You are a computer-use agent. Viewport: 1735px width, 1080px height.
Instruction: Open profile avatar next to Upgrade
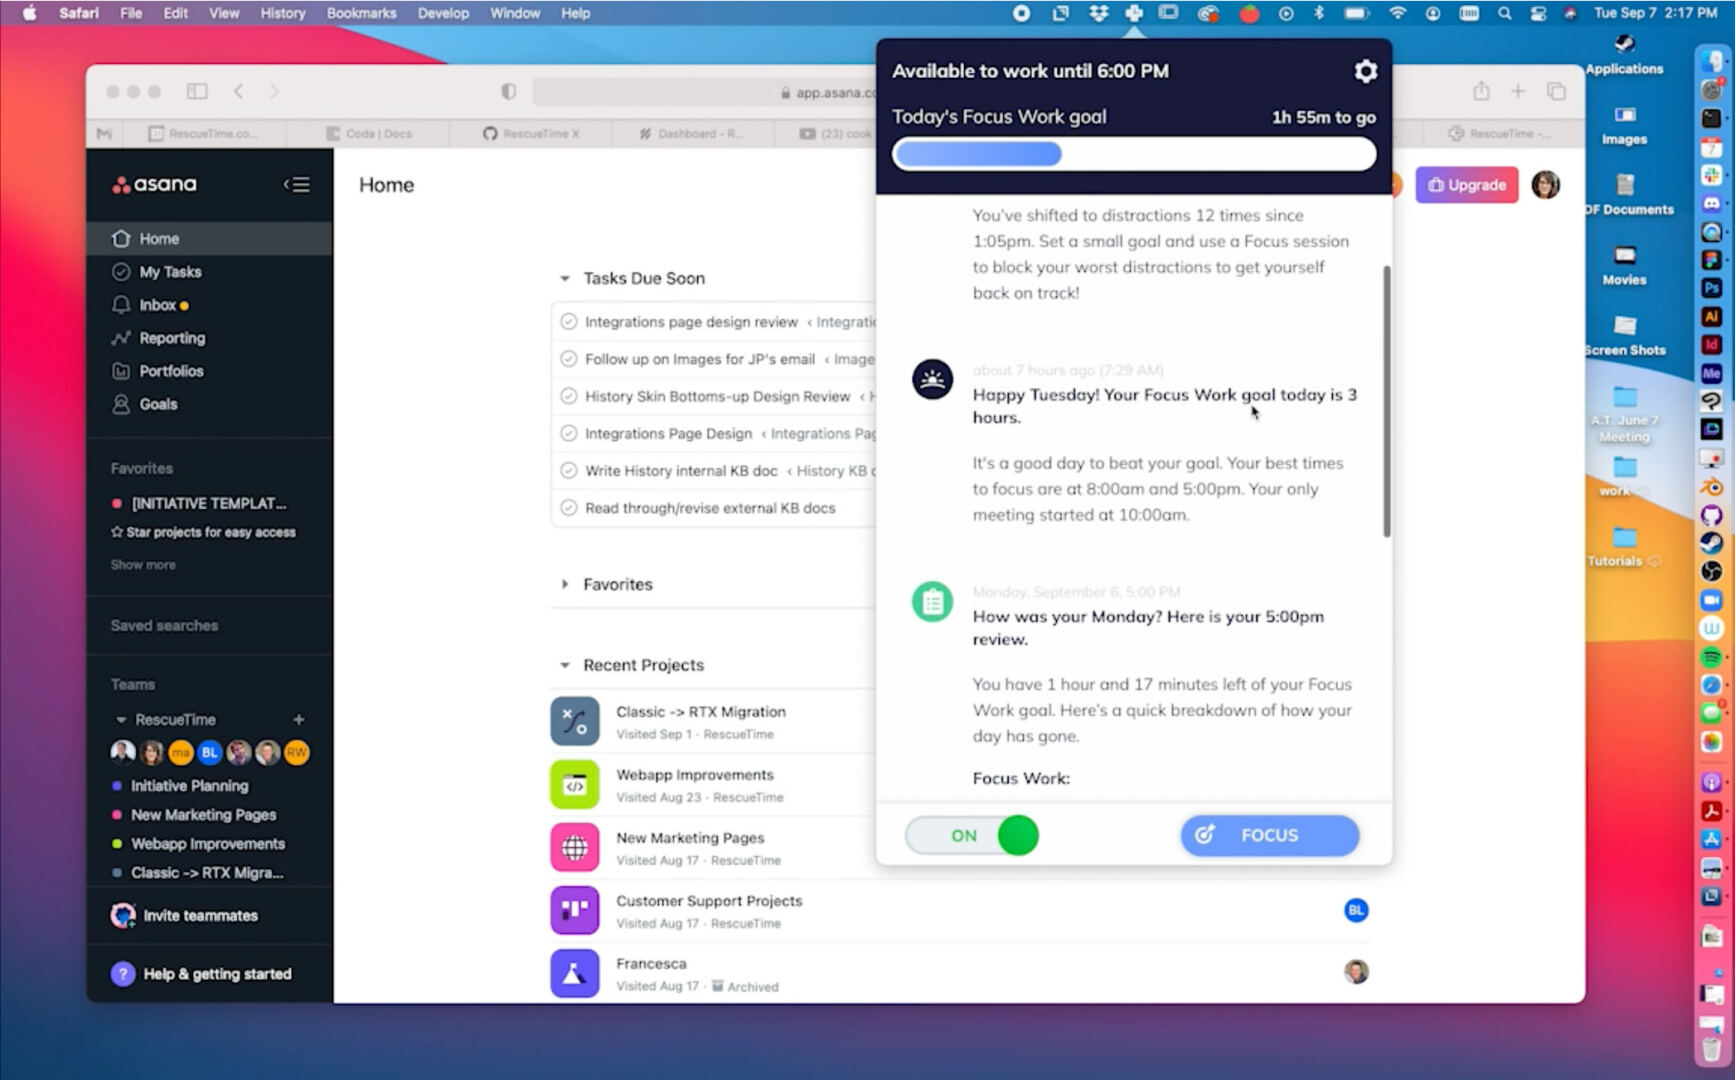tap(1545, 185)
